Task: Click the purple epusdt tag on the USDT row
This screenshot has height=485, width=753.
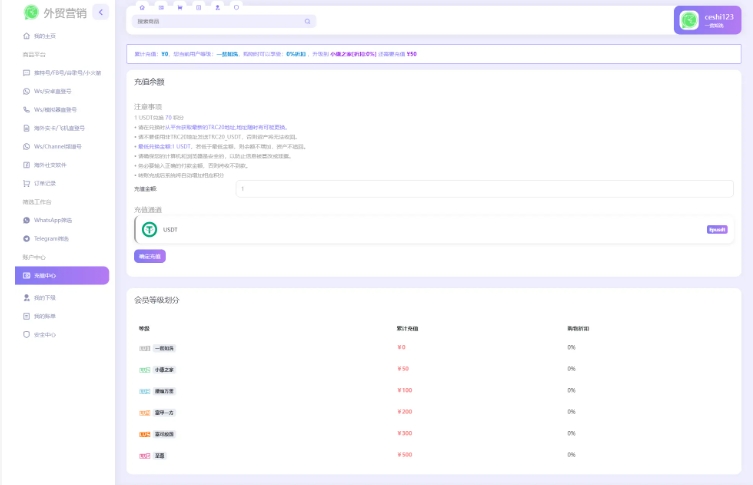Action: click(x=717, y=230)
